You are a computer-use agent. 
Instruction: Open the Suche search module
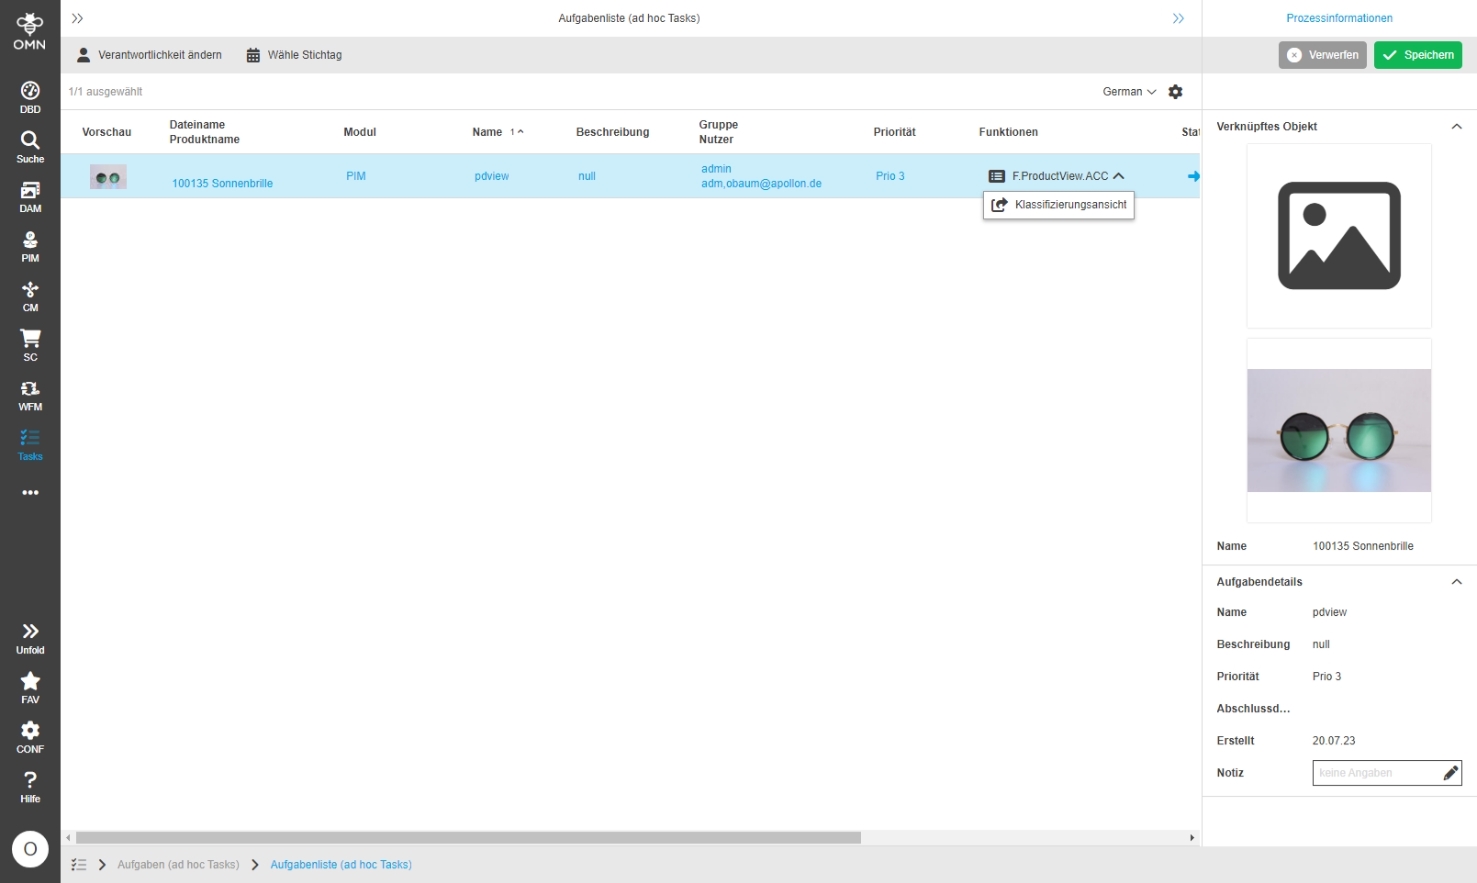coord(30,146)
